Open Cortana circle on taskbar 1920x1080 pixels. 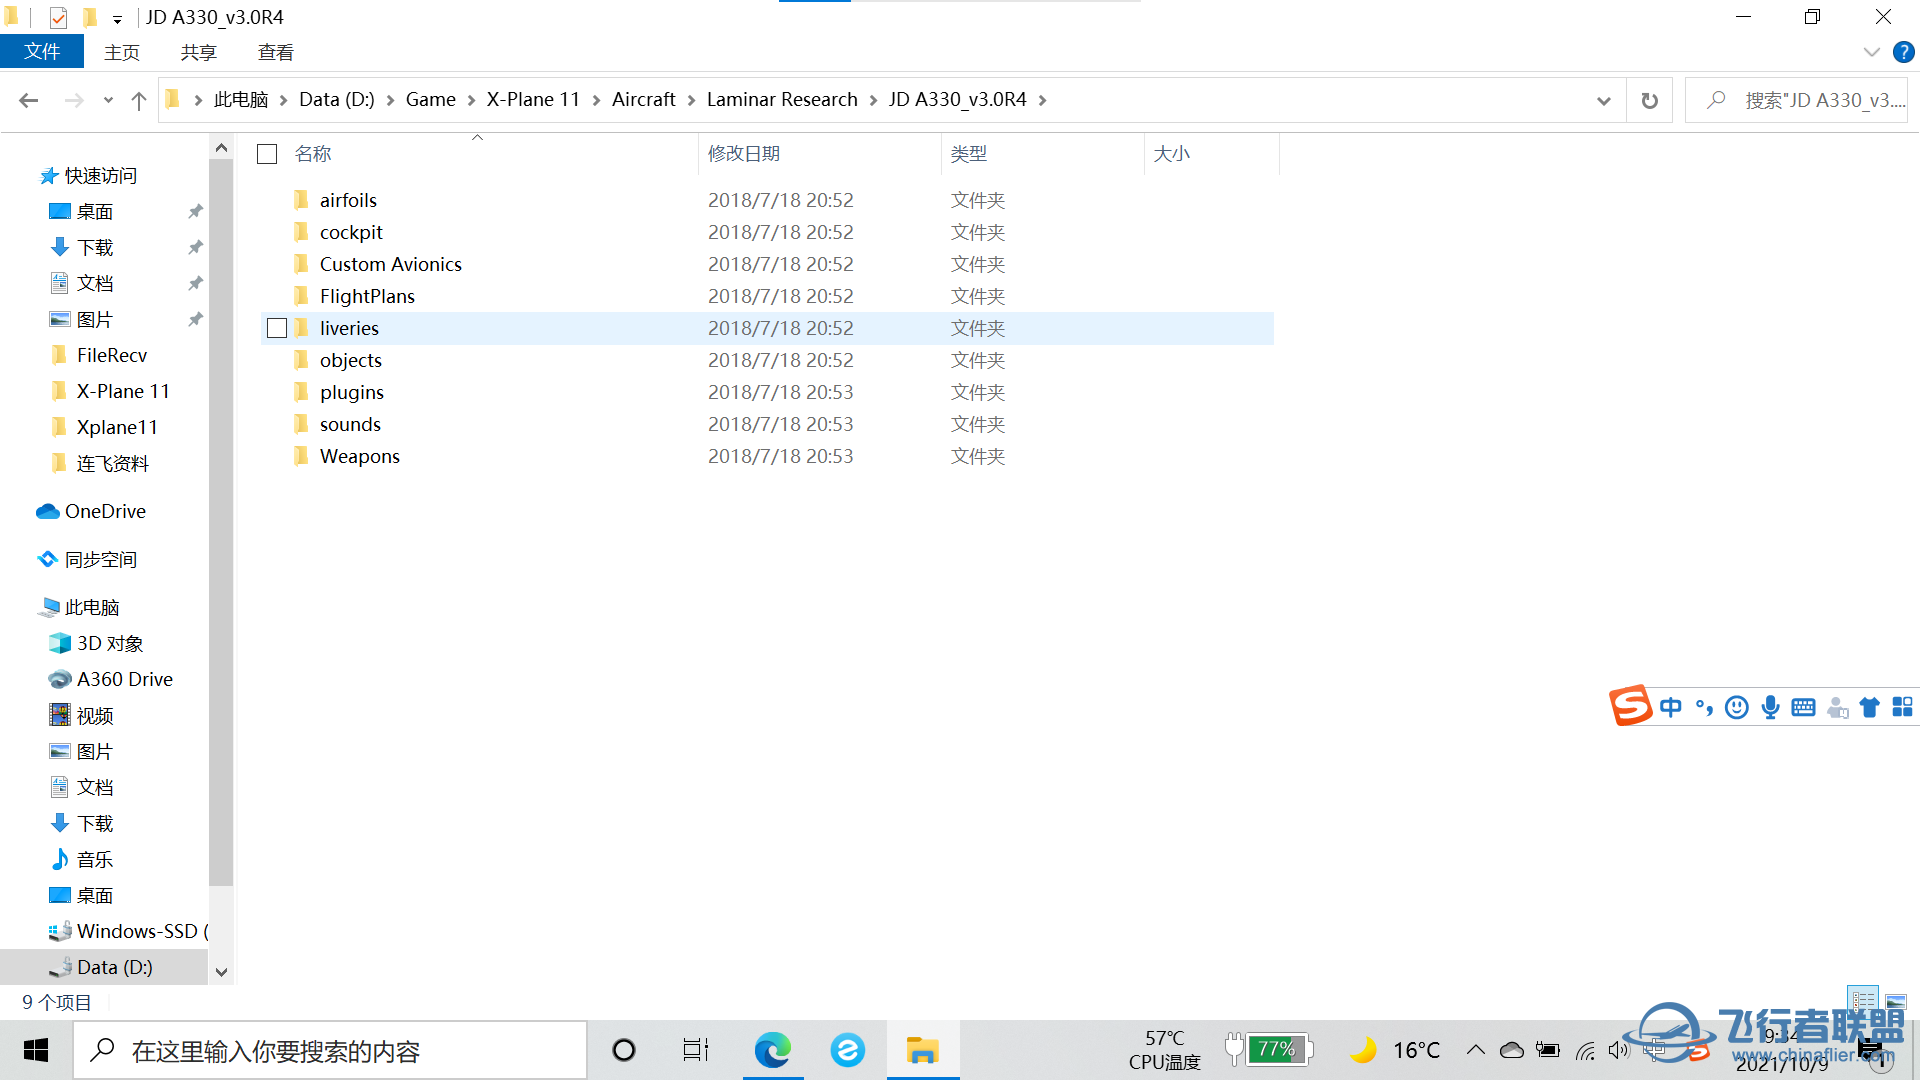(624, 1050)
